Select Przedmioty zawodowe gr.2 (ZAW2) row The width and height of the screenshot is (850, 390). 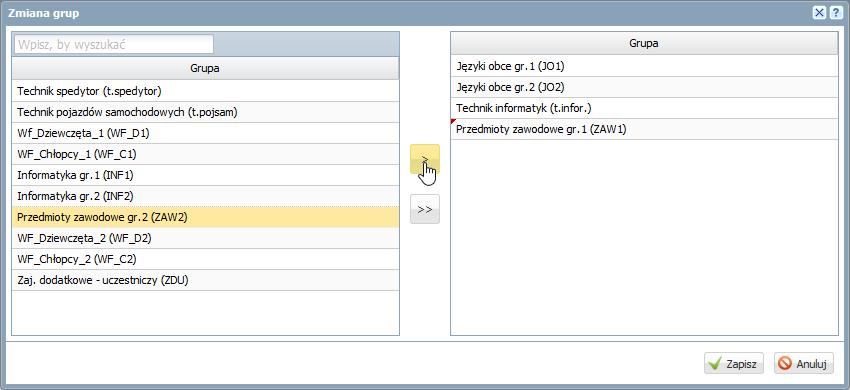click(205, 218)
